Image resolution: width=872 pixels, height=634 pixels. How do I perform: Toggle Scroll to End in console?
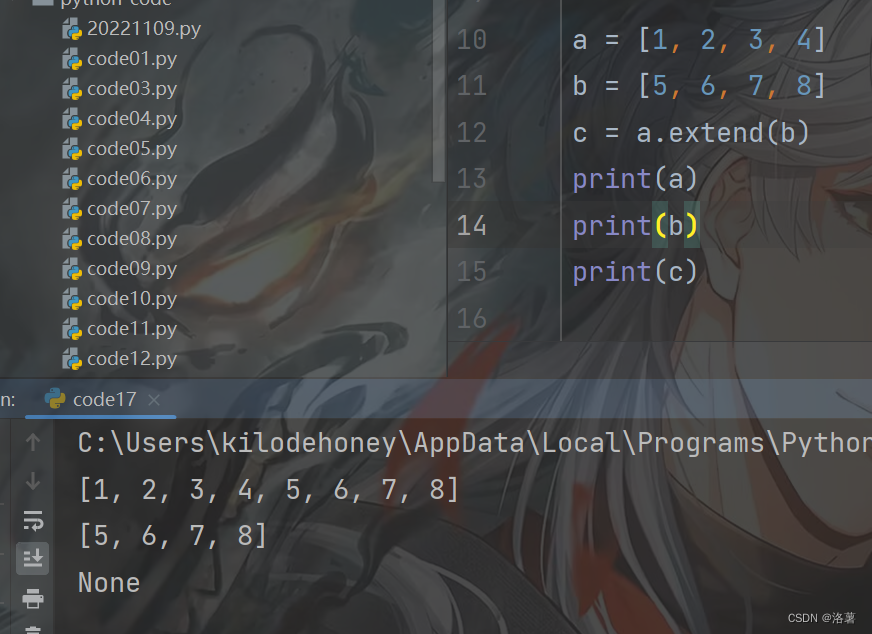coord(33,558)
